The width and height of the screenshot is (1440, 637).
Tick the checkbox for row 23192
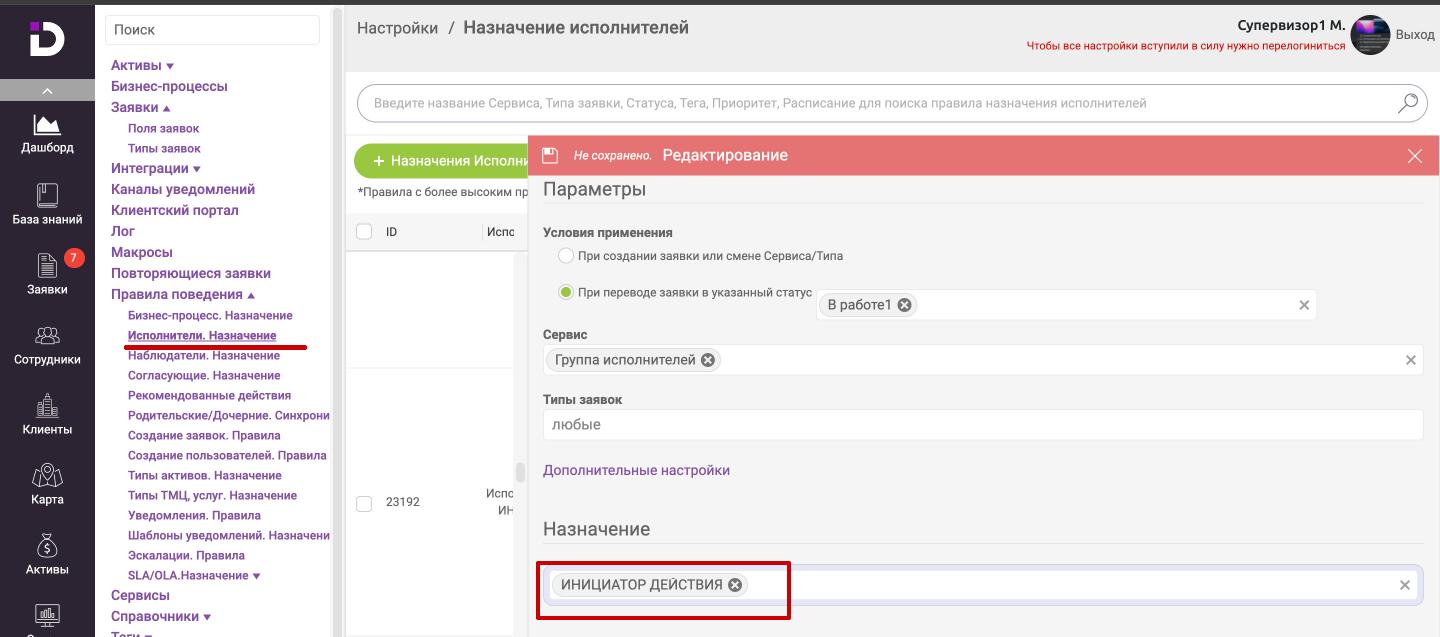tap(364, 503)
